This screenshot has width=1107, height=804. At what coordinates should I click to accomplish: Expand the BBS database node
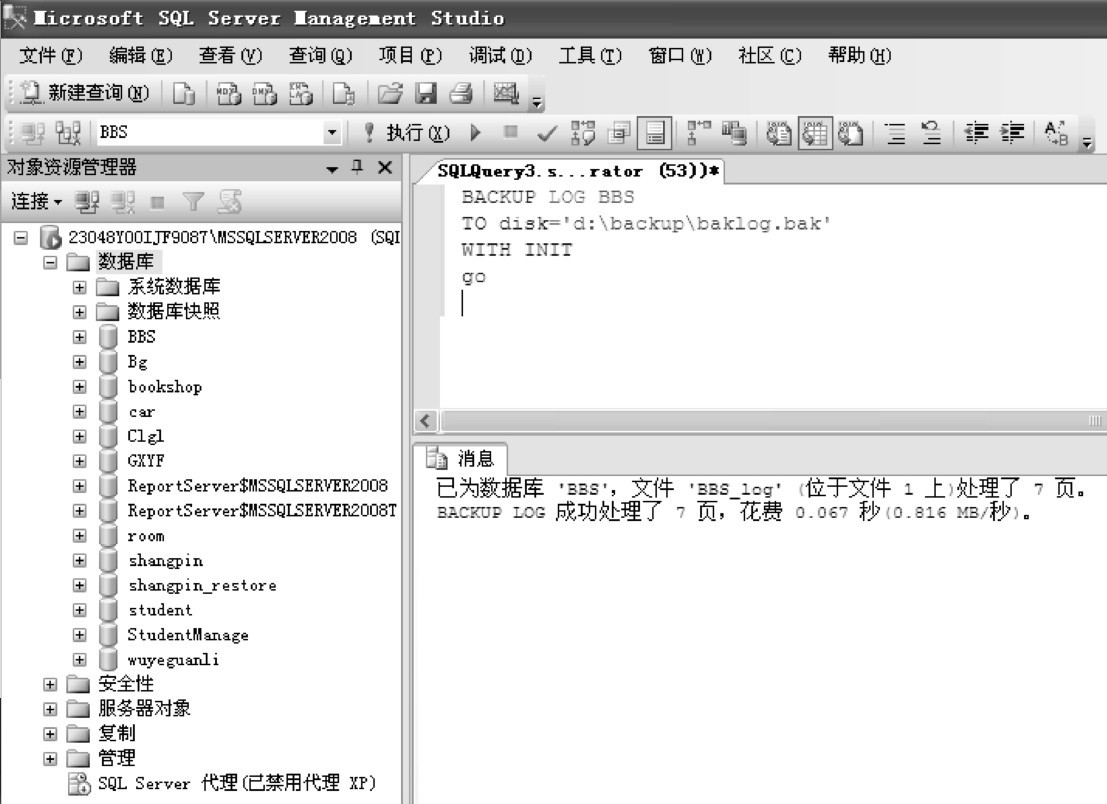(79, 337)
